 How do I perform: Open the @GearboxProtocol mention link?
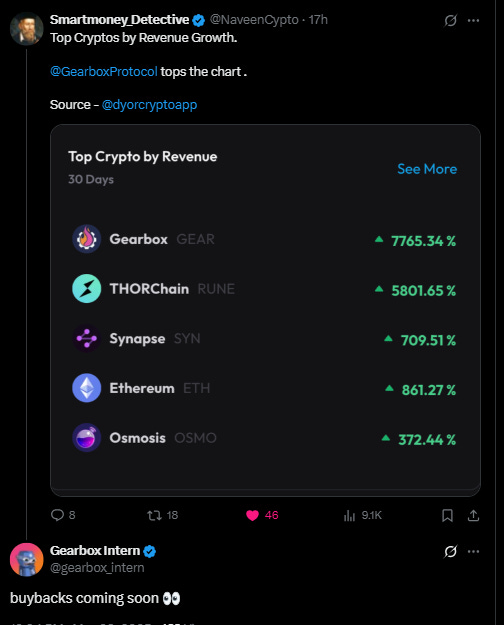(x=104, y=72)
